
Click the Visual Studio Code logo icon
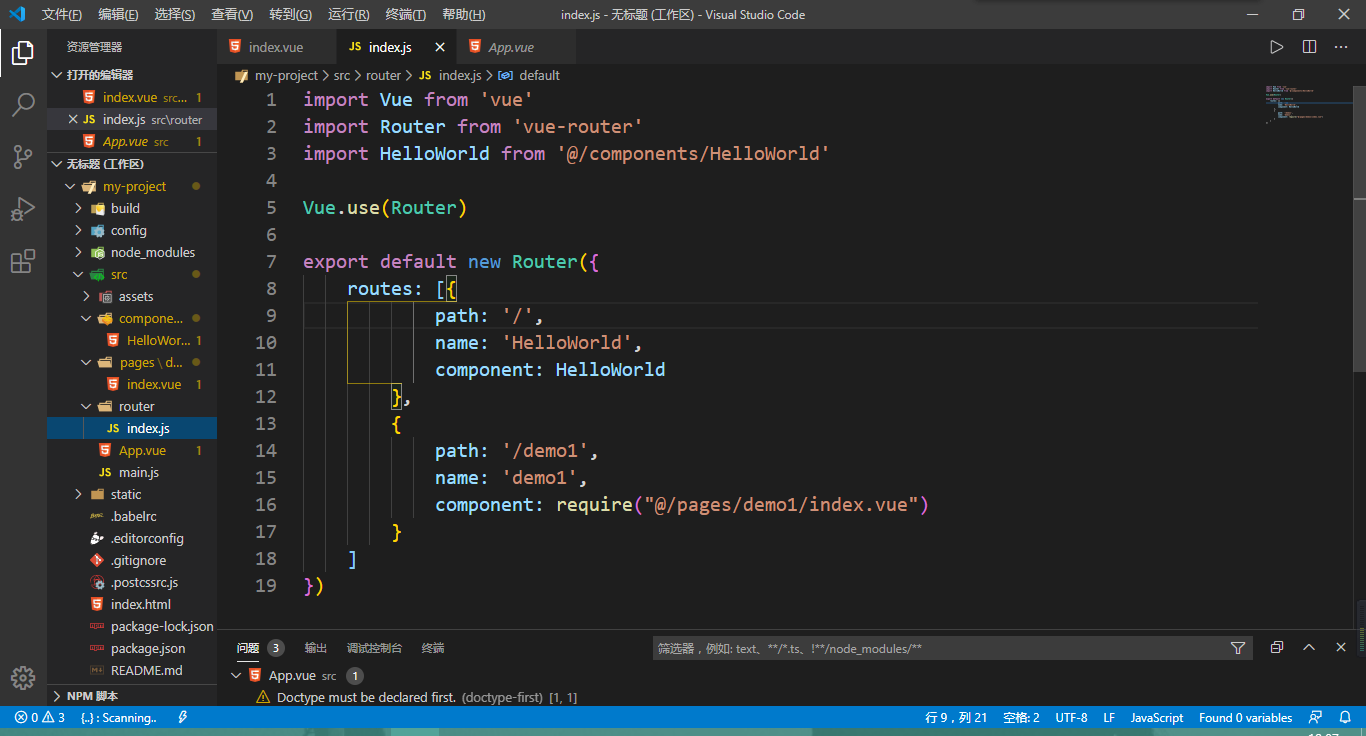click(17, 14)
